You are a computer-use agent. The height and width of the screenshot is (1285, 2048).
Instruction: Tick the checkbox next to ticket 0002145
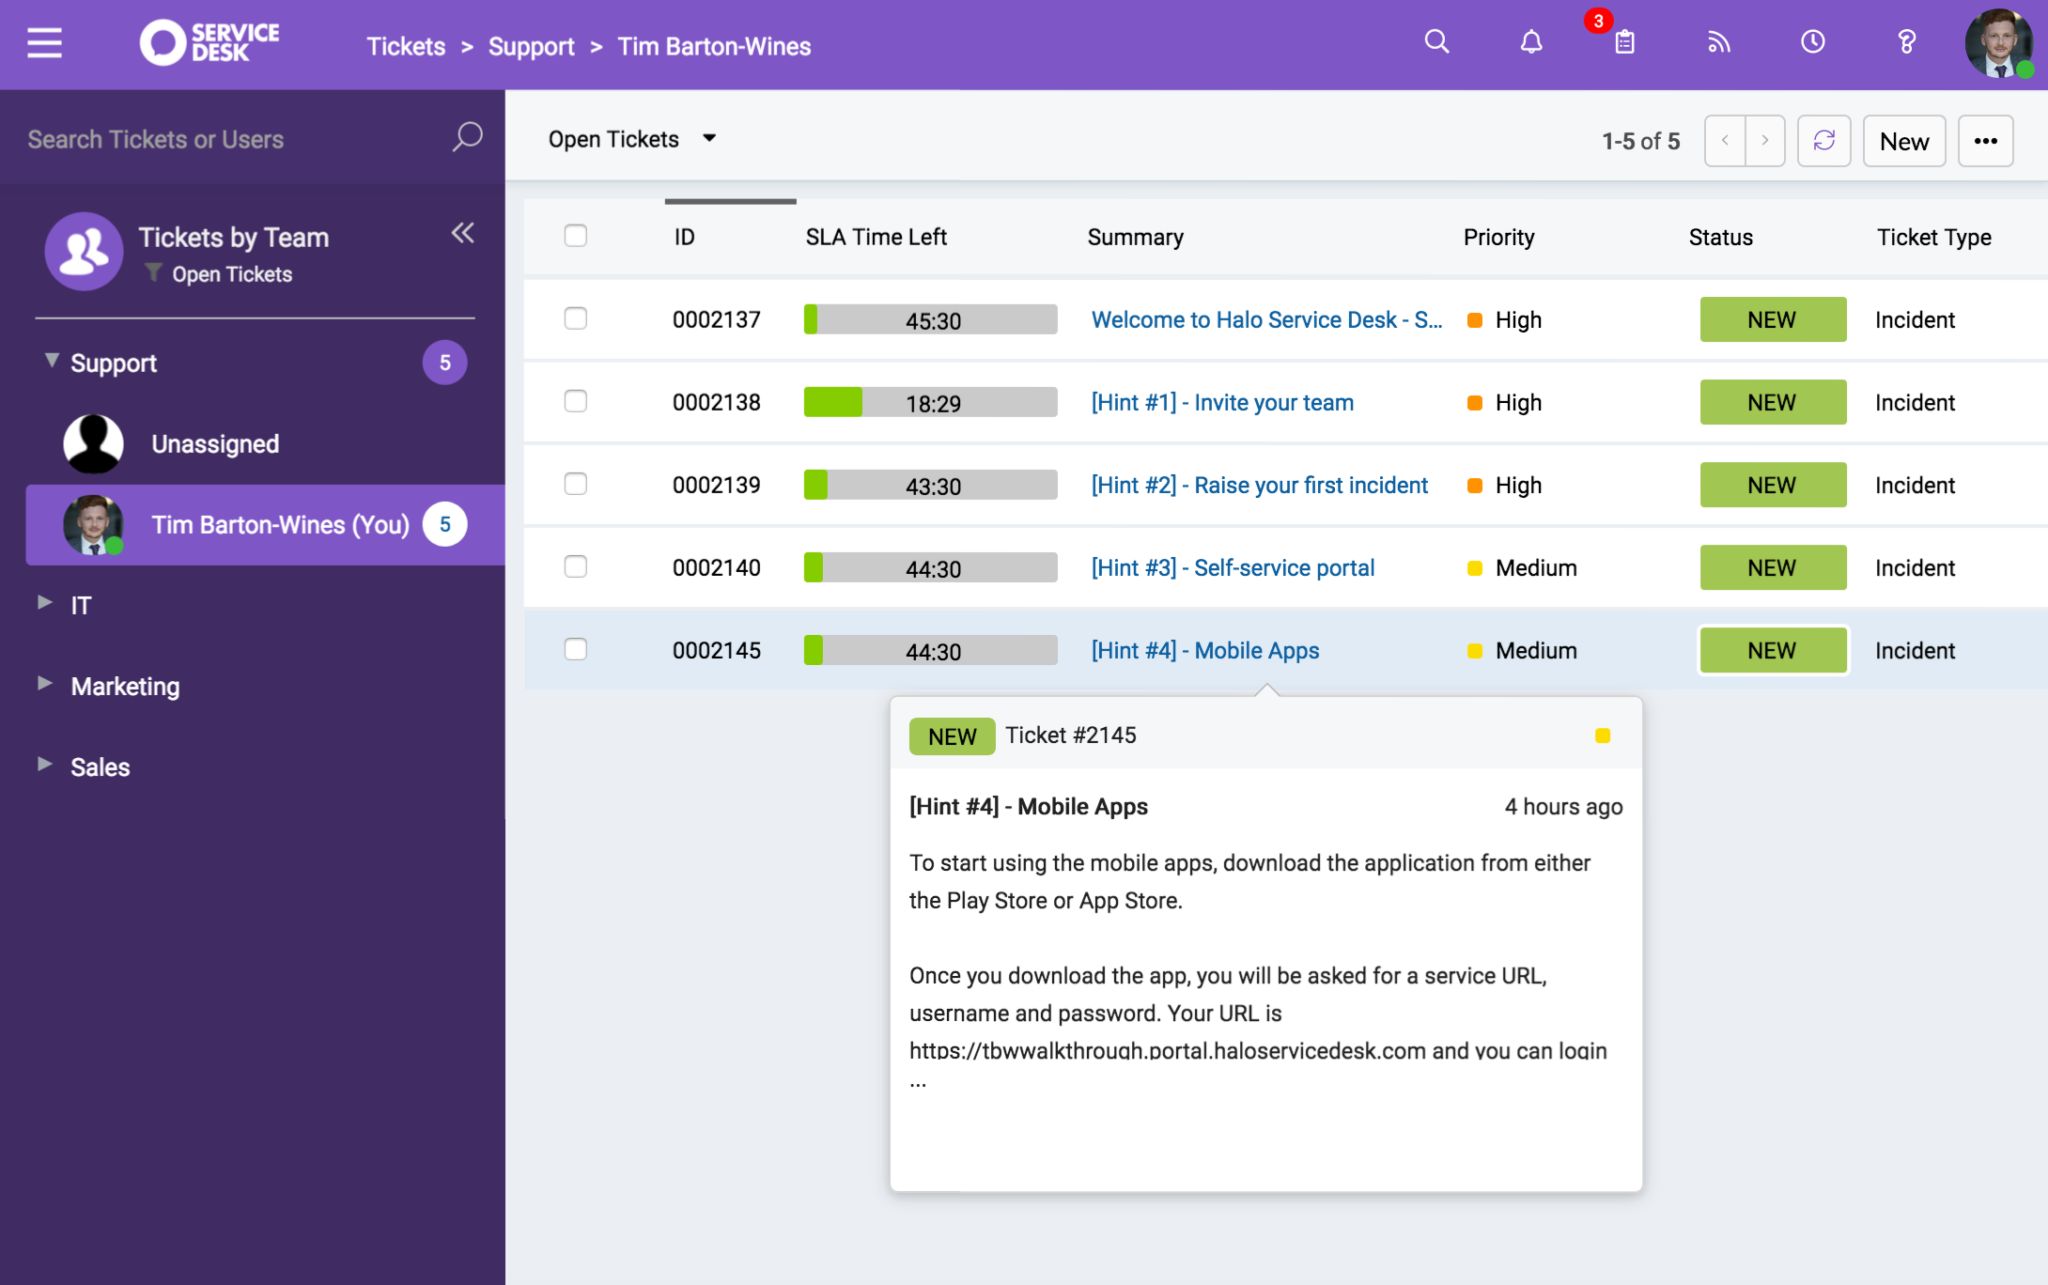pyautogui.click(x=577, y=649)
